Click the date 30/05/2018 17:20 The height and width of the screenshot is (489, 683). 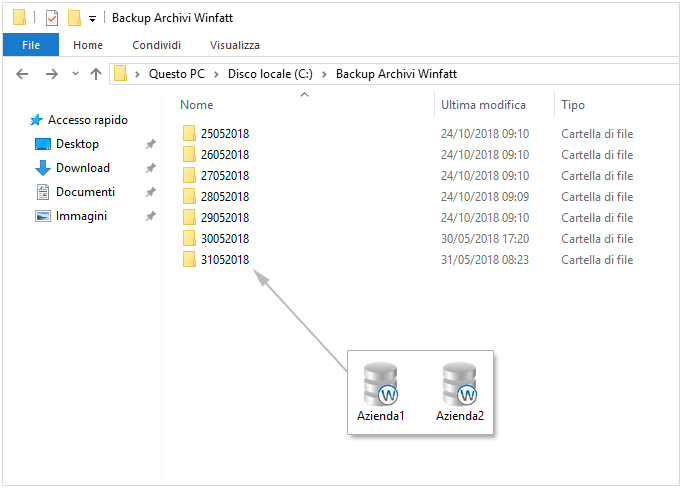point(485,239)
